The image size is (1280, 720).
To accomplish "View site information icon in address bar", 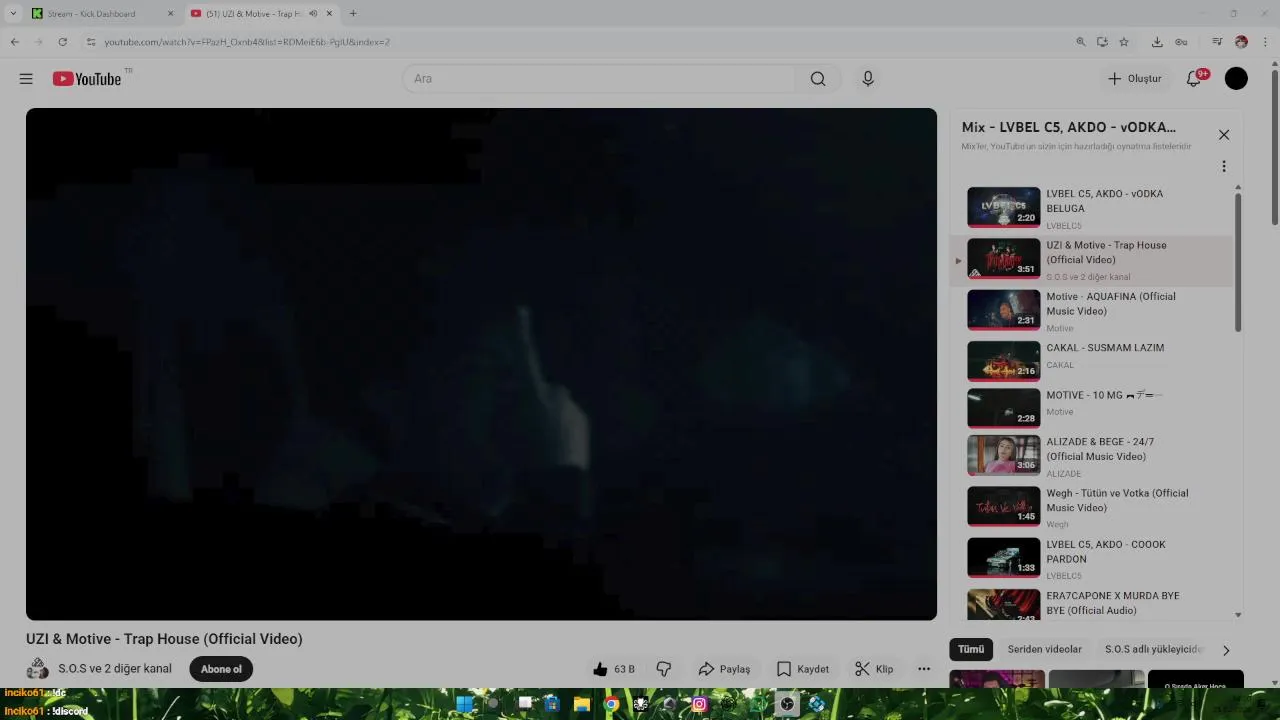I will point(91,42).
